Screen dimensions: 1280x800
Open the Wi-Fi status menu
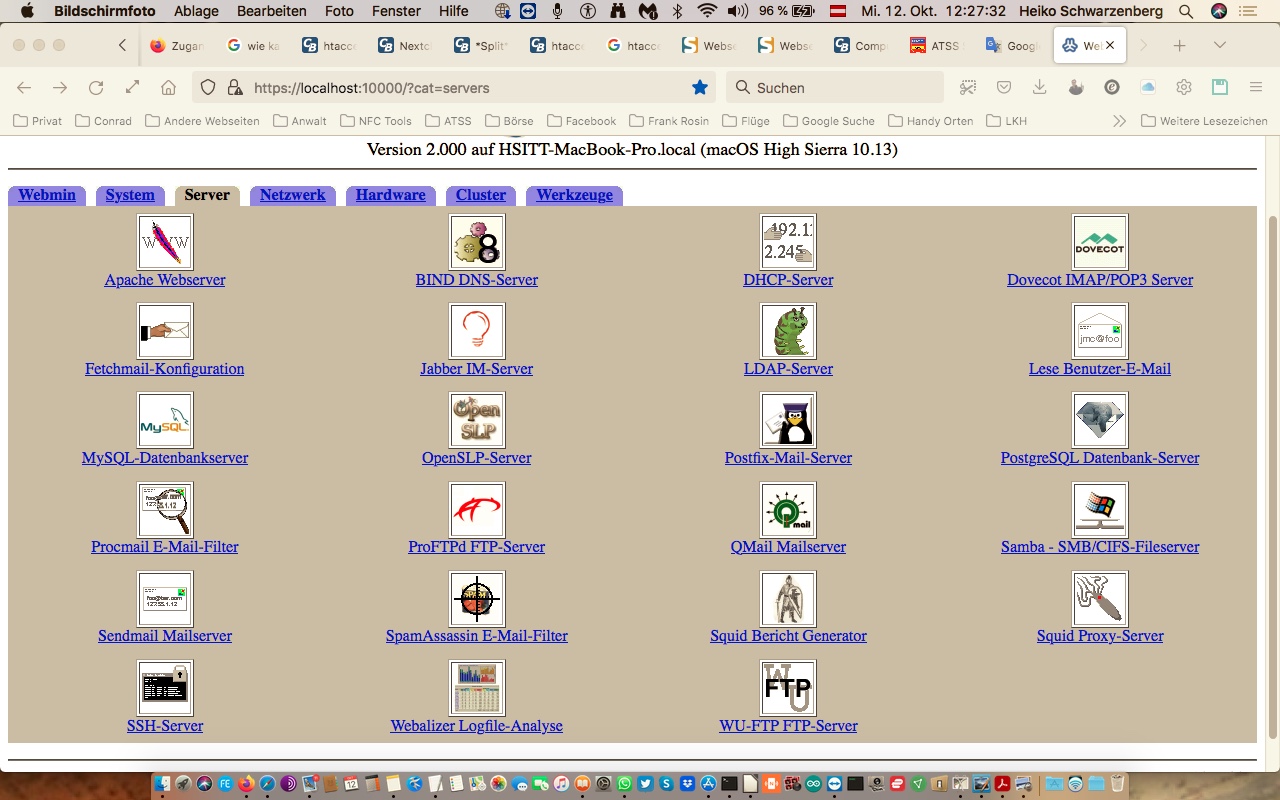(x=707, y=11)
